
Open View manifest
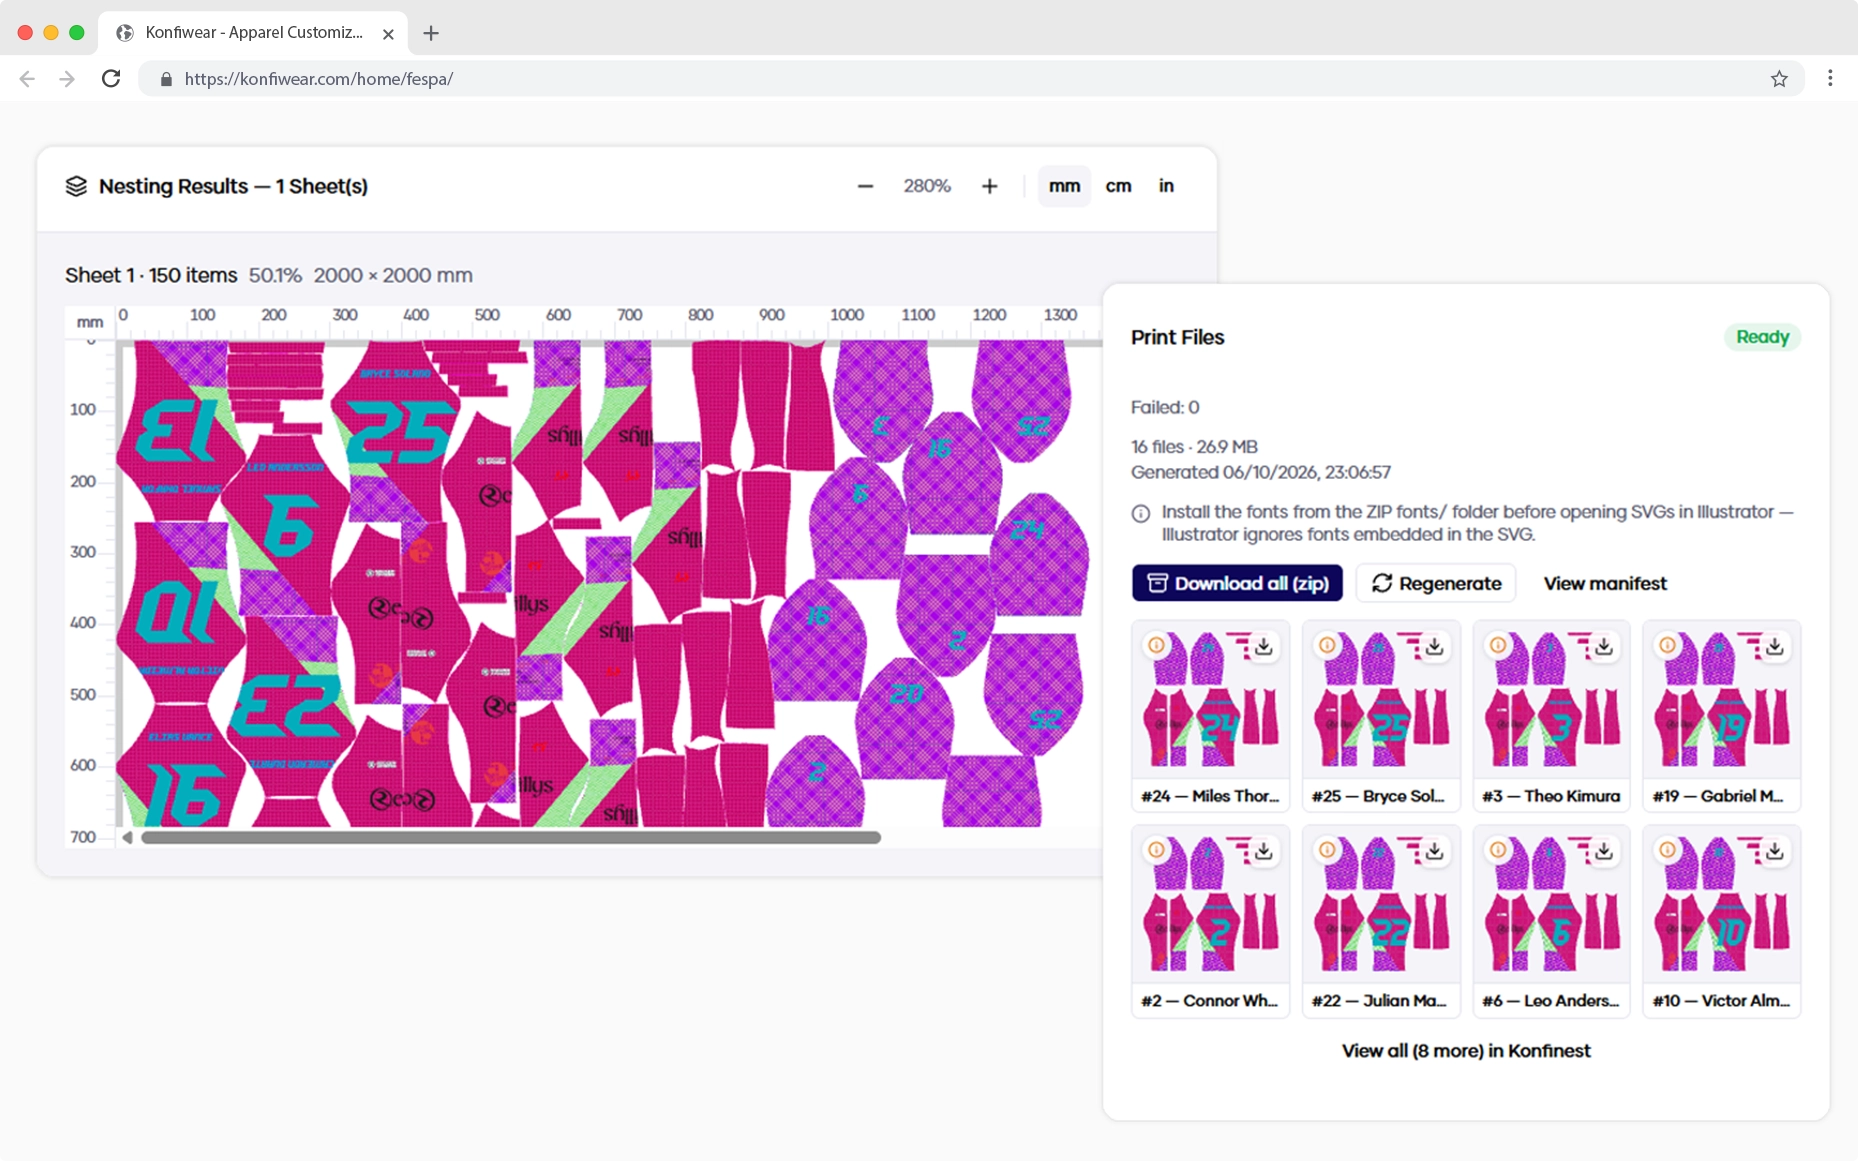(1605, 583)
